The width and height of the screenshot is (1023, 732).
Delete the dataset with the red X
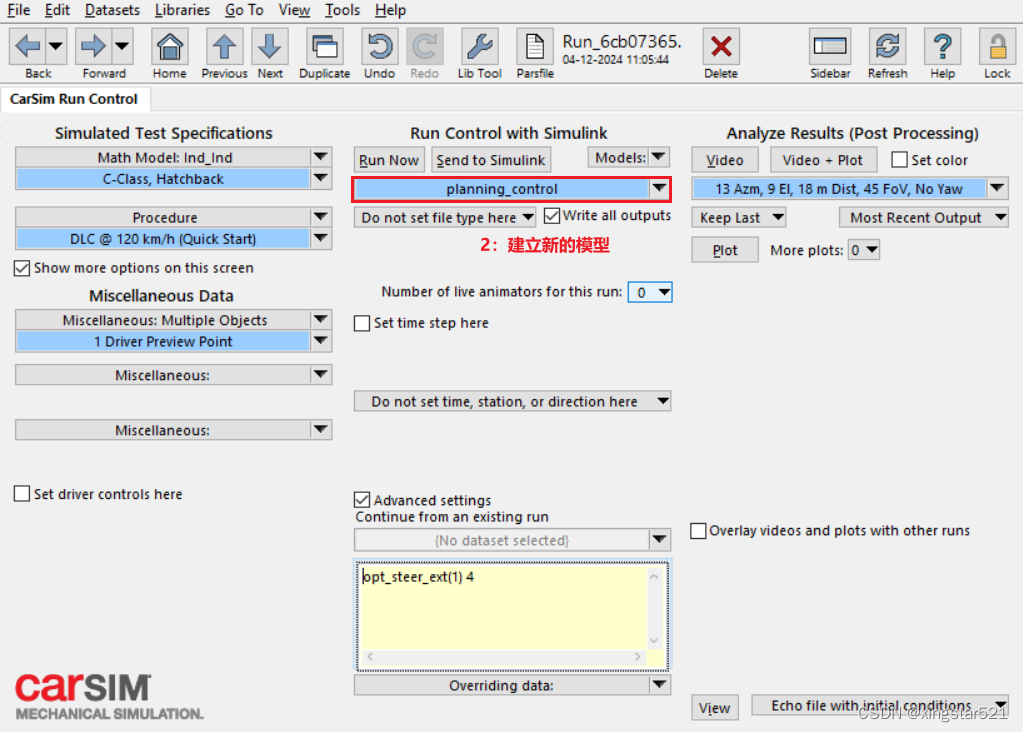[721, 47]
